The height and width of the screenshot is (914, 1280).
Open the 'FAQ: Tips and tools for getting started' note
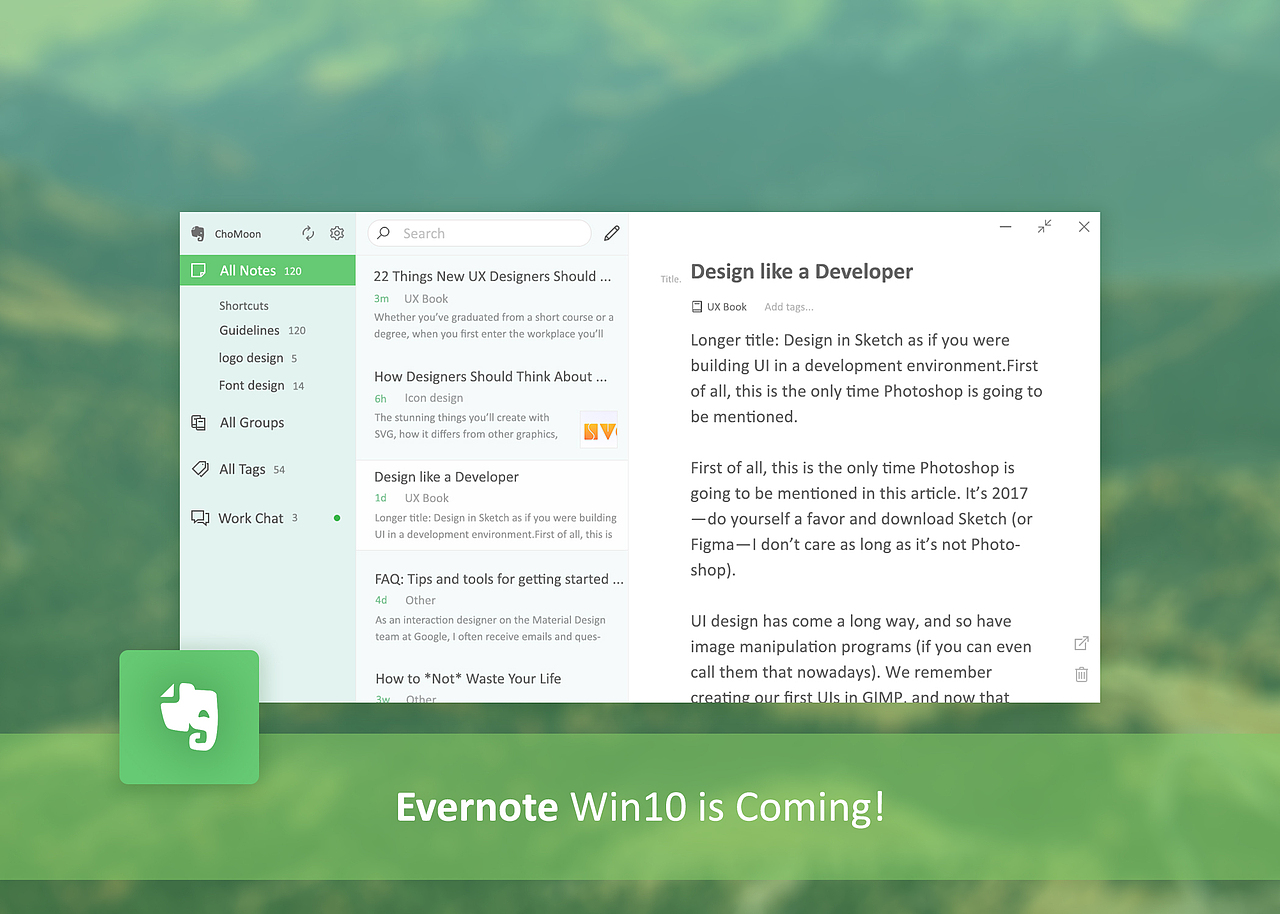tap(492, 607)
